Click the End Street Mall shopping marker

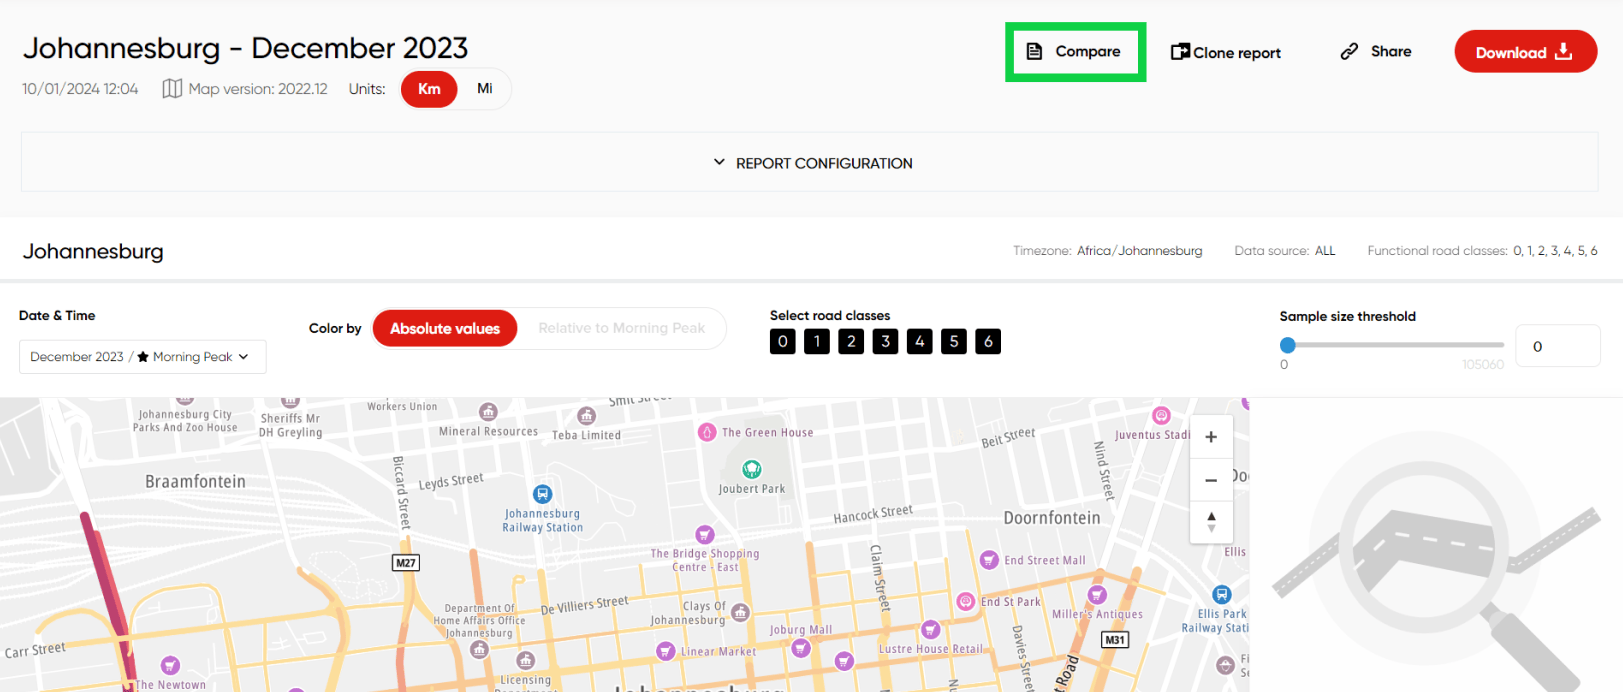pyautogui.click(x=989, y=560)
